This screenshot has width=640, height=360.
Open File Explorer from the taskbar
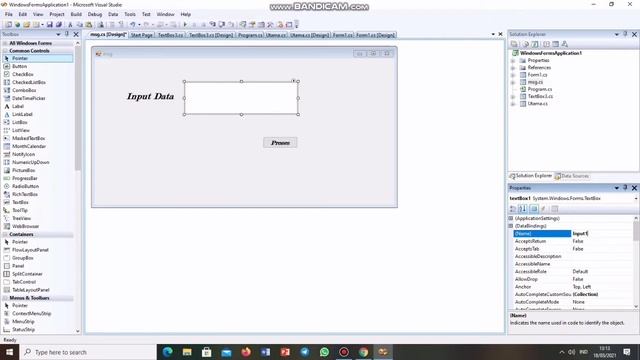coord(187,352)
